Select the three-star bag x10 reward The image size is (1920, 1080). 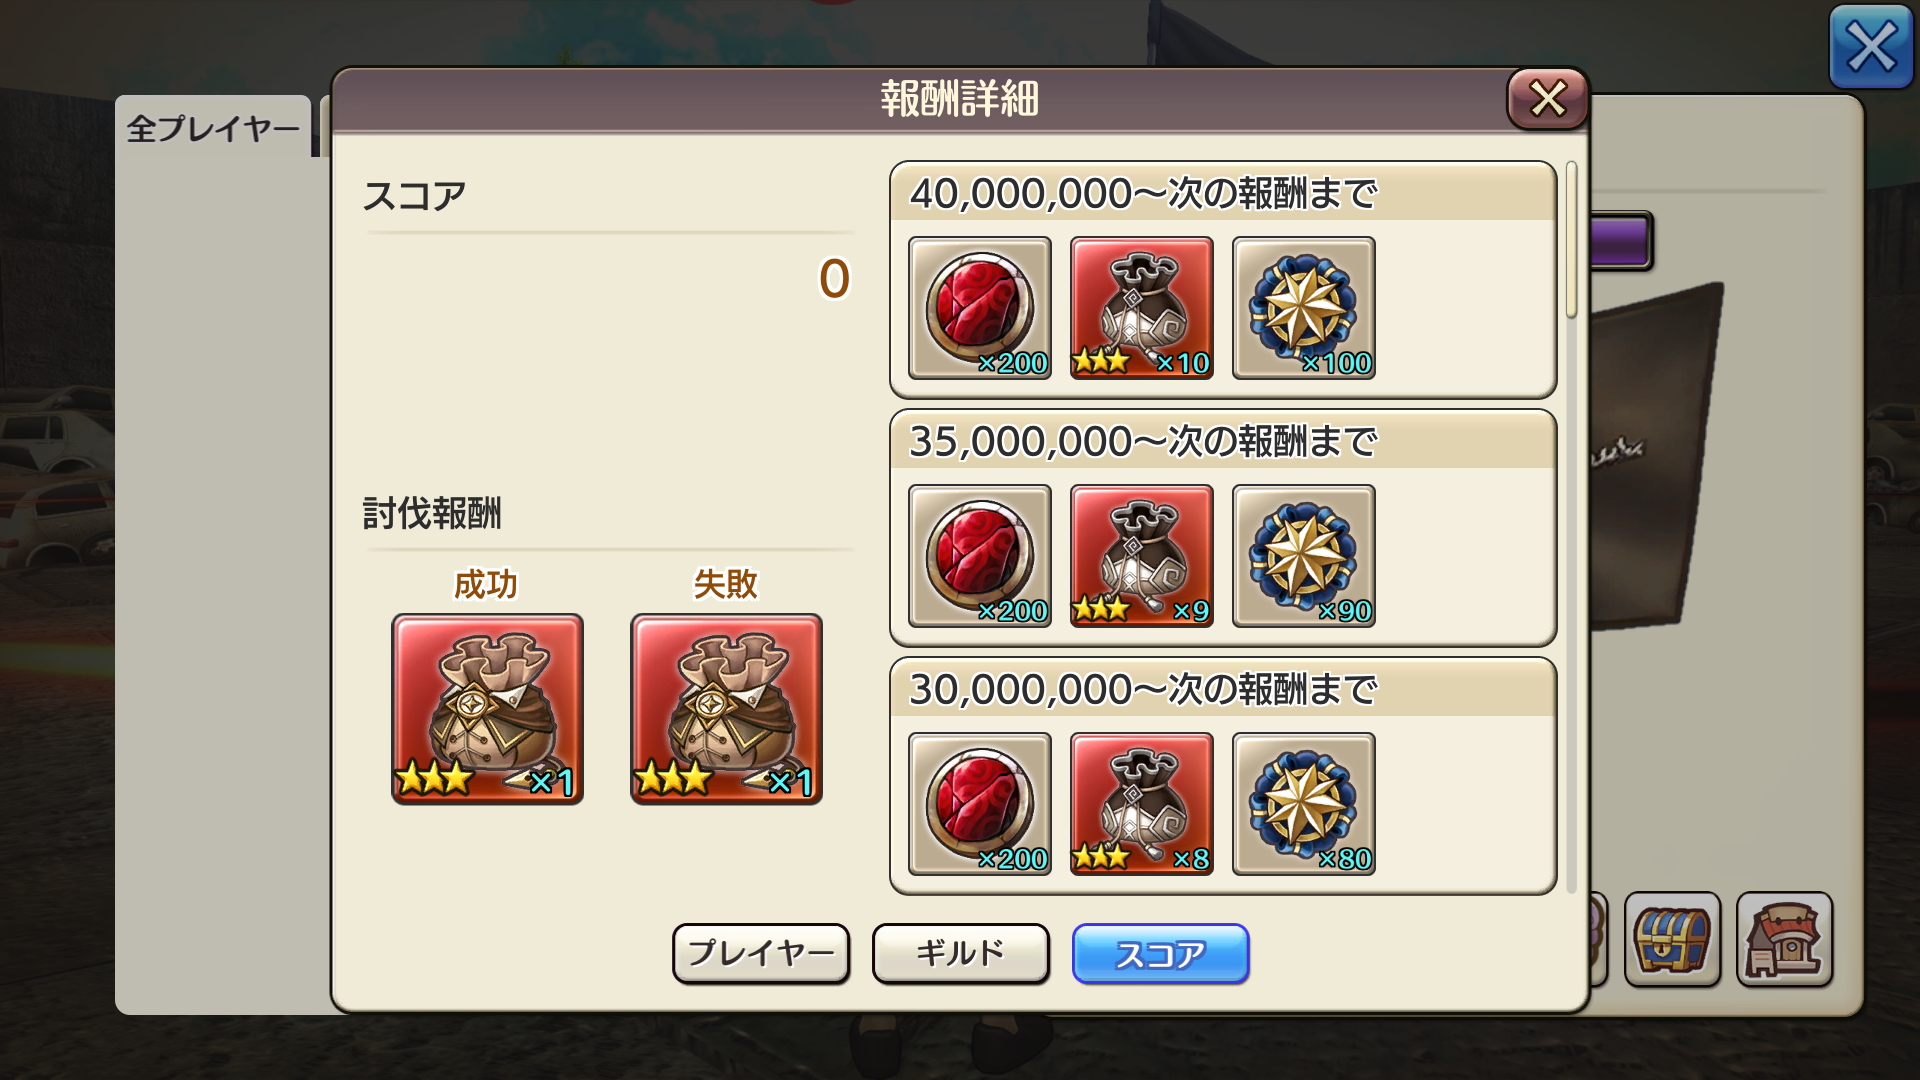click(x=1141, y=308)
